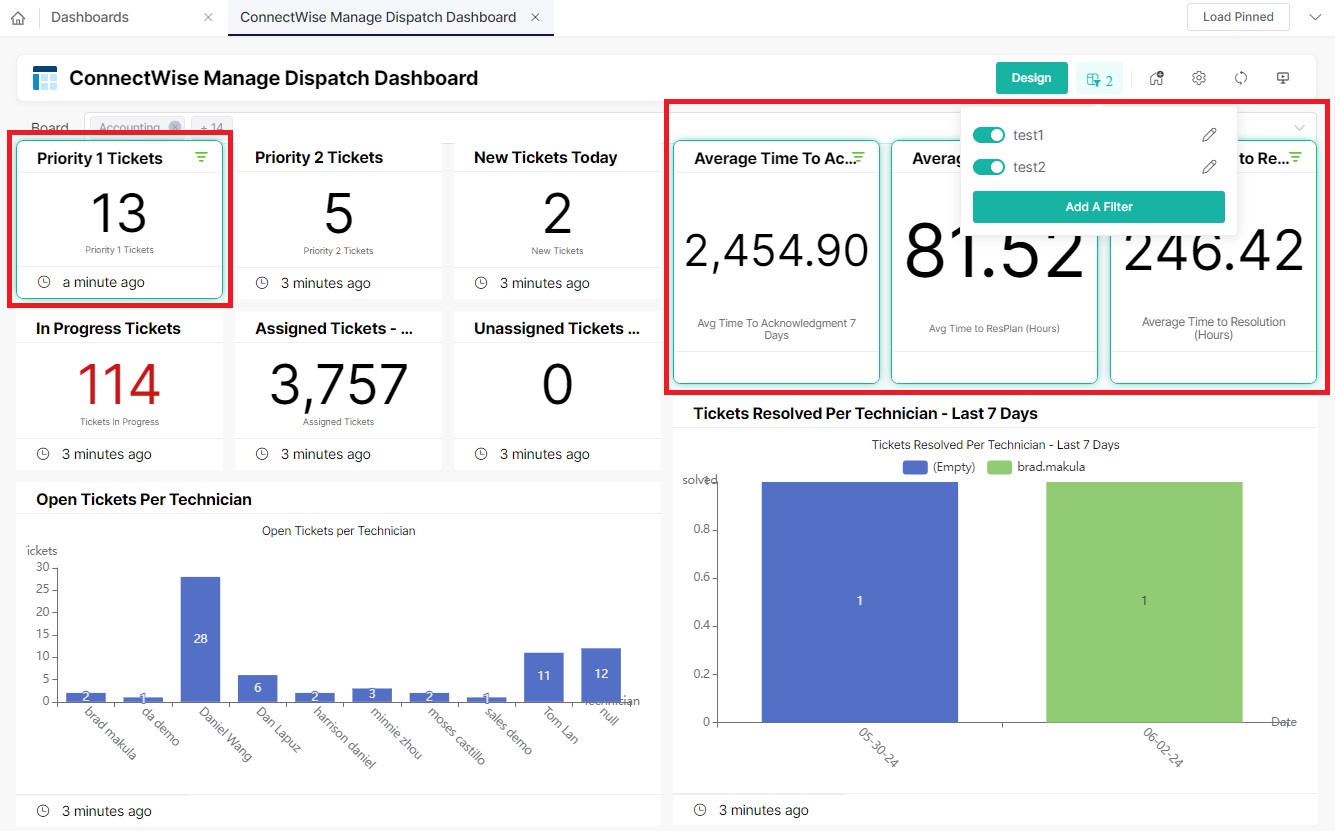The image size is (1335, 831).
Task: Click clock icon under Priority 1 Tickets
Action: tap(43, 282)
